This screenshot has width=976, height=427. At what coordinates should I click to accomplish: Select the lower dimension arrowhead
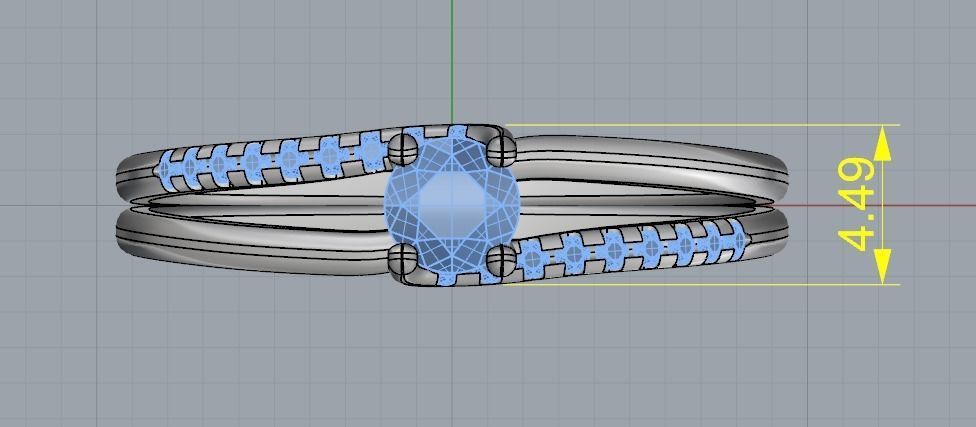(x=883, y=266)
